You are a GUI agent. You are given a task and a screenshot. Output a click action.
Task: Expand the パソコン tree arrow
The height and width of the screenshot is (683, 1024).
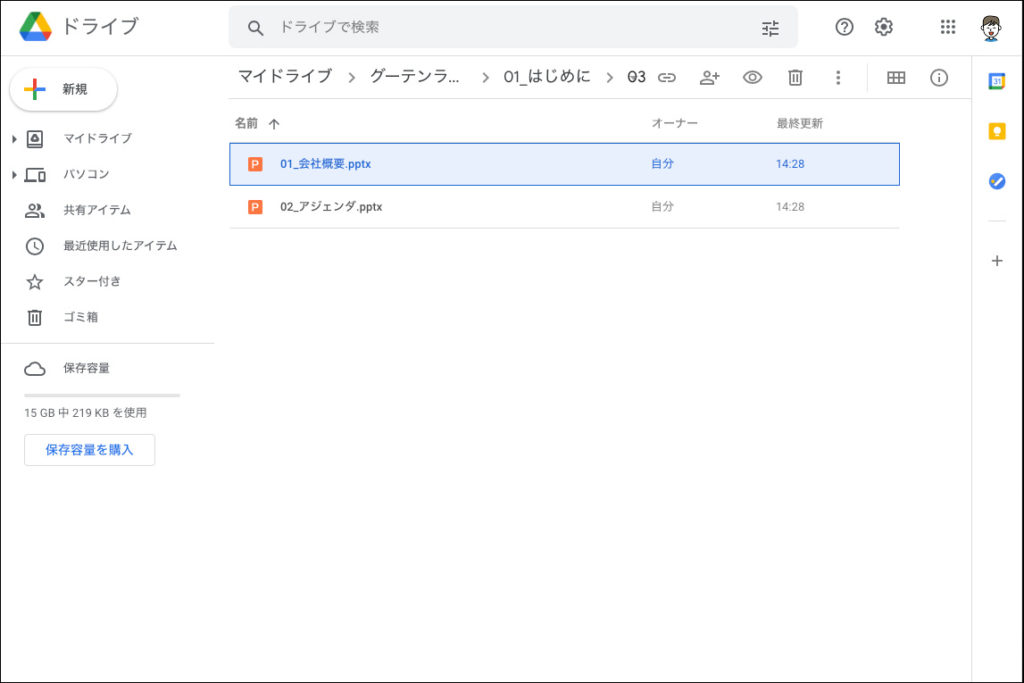[x=13, y=175]
